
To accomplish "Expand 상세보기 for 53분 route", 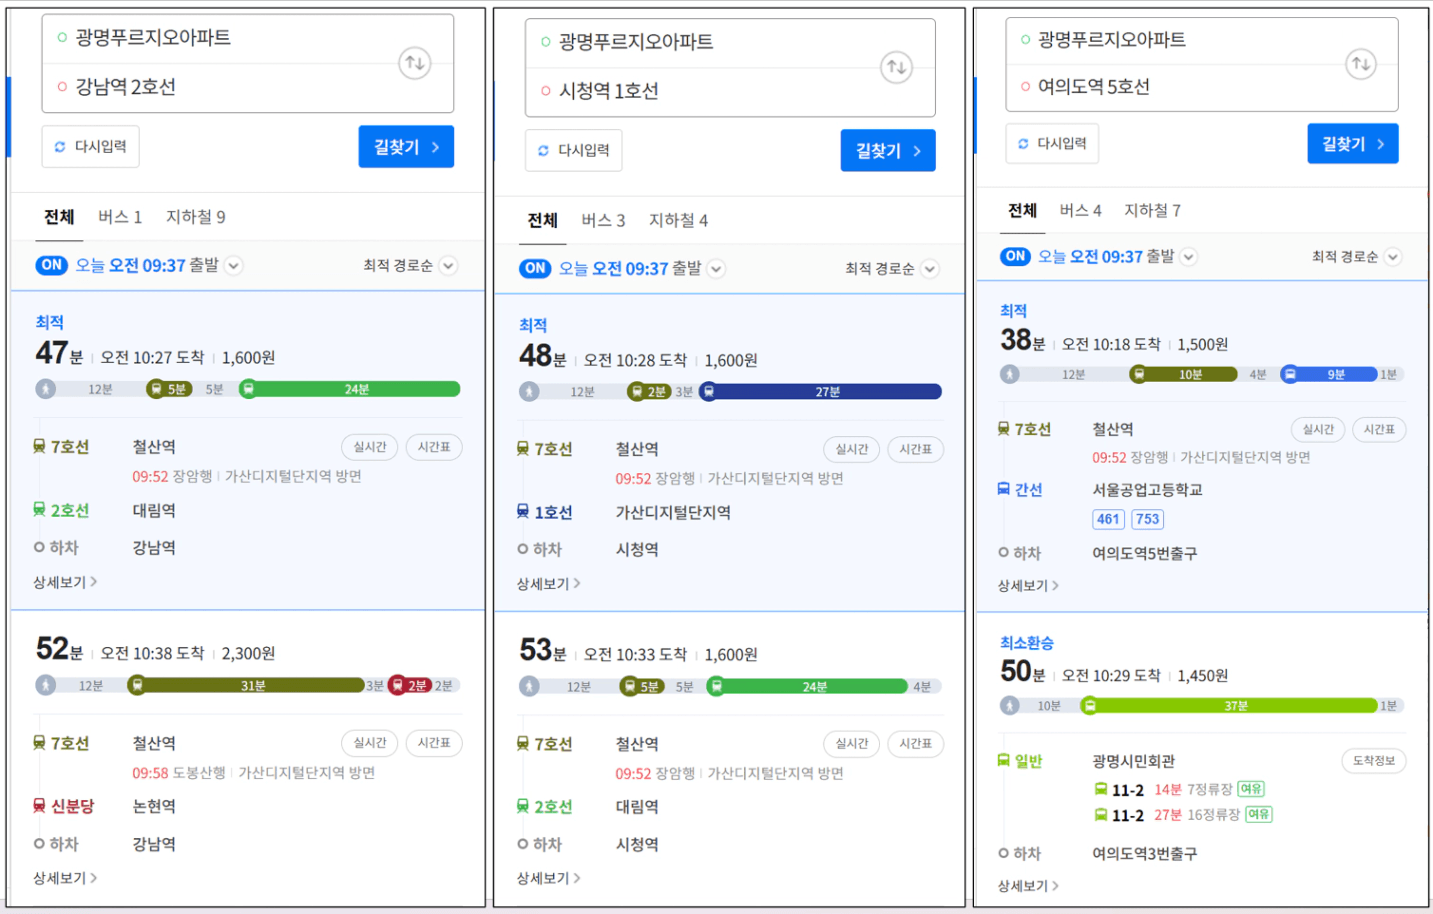I will (x=548, y=878).
